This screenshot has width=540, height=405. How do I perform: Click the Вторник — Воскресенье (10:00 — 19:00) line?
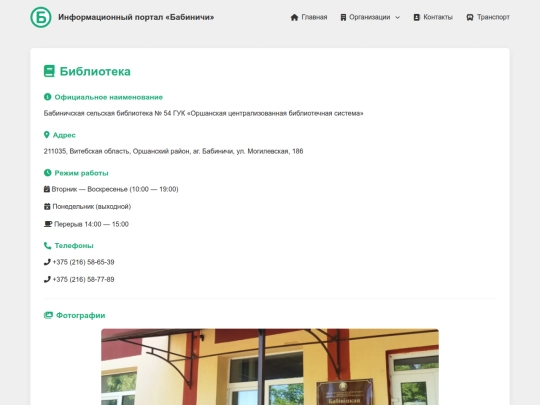[115, 189]
